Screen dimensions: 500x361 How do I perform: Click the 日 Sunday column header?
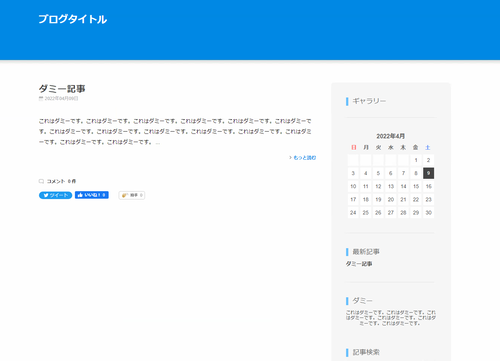coord(354,147)
